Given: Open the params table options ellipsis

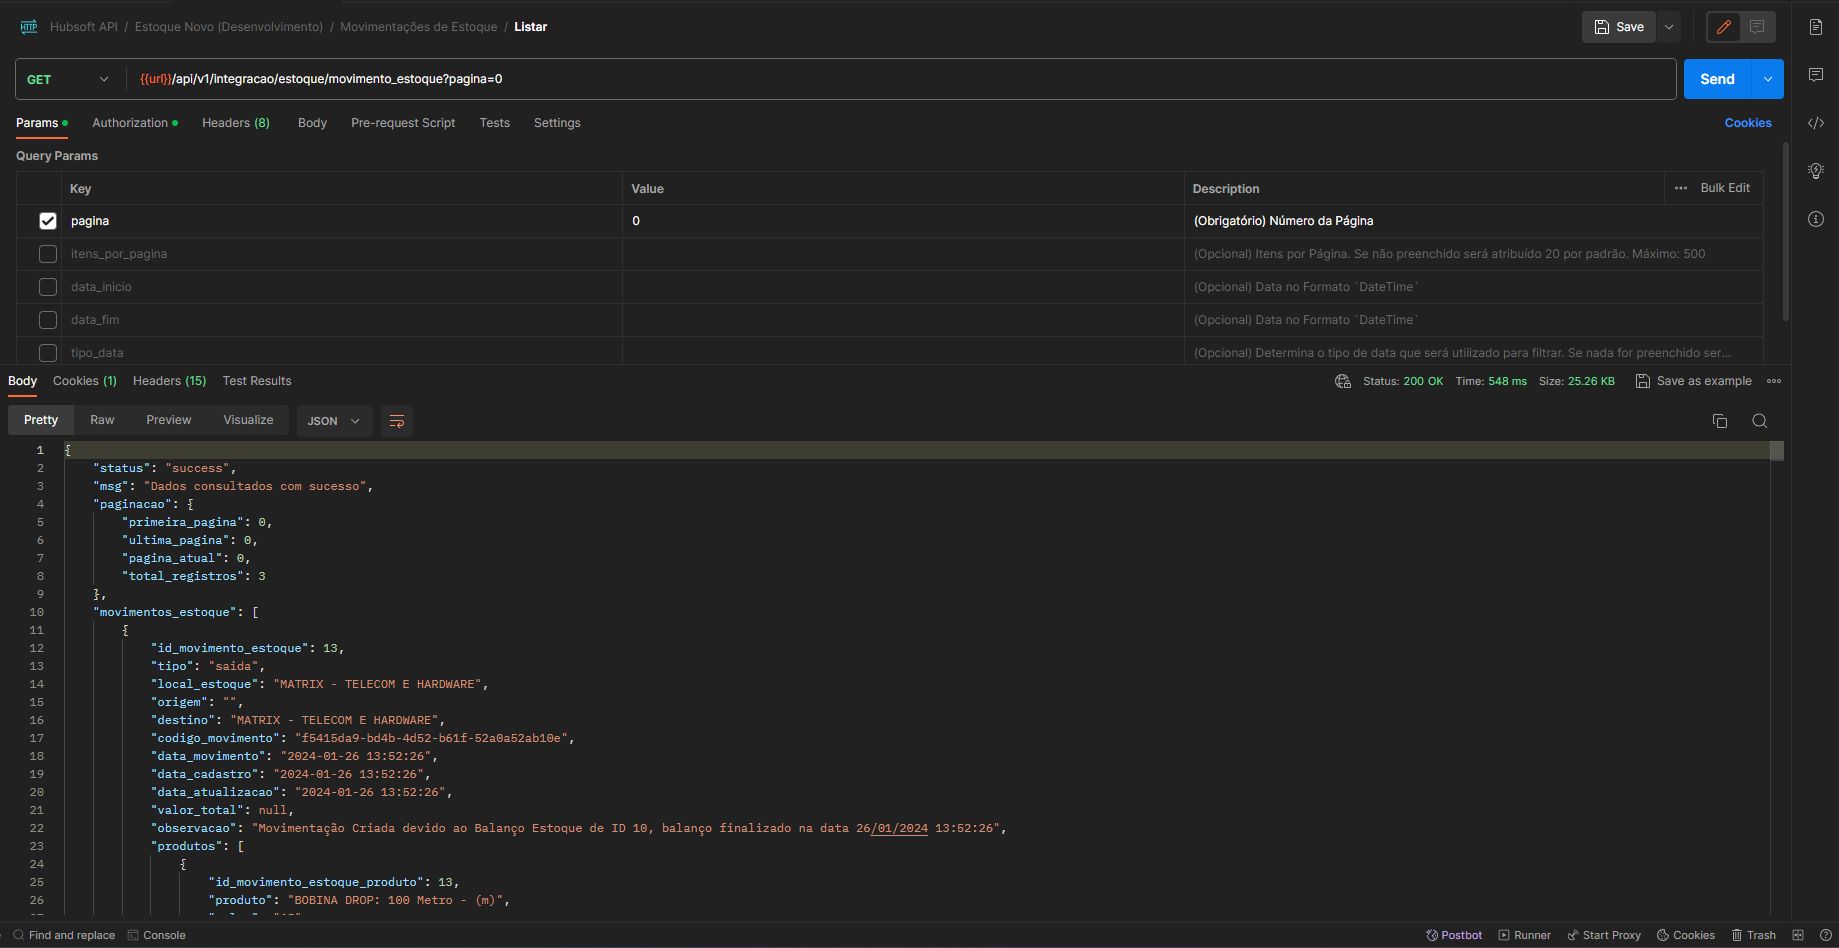Looking at the screenshot, I should (x=1681, y=188).
